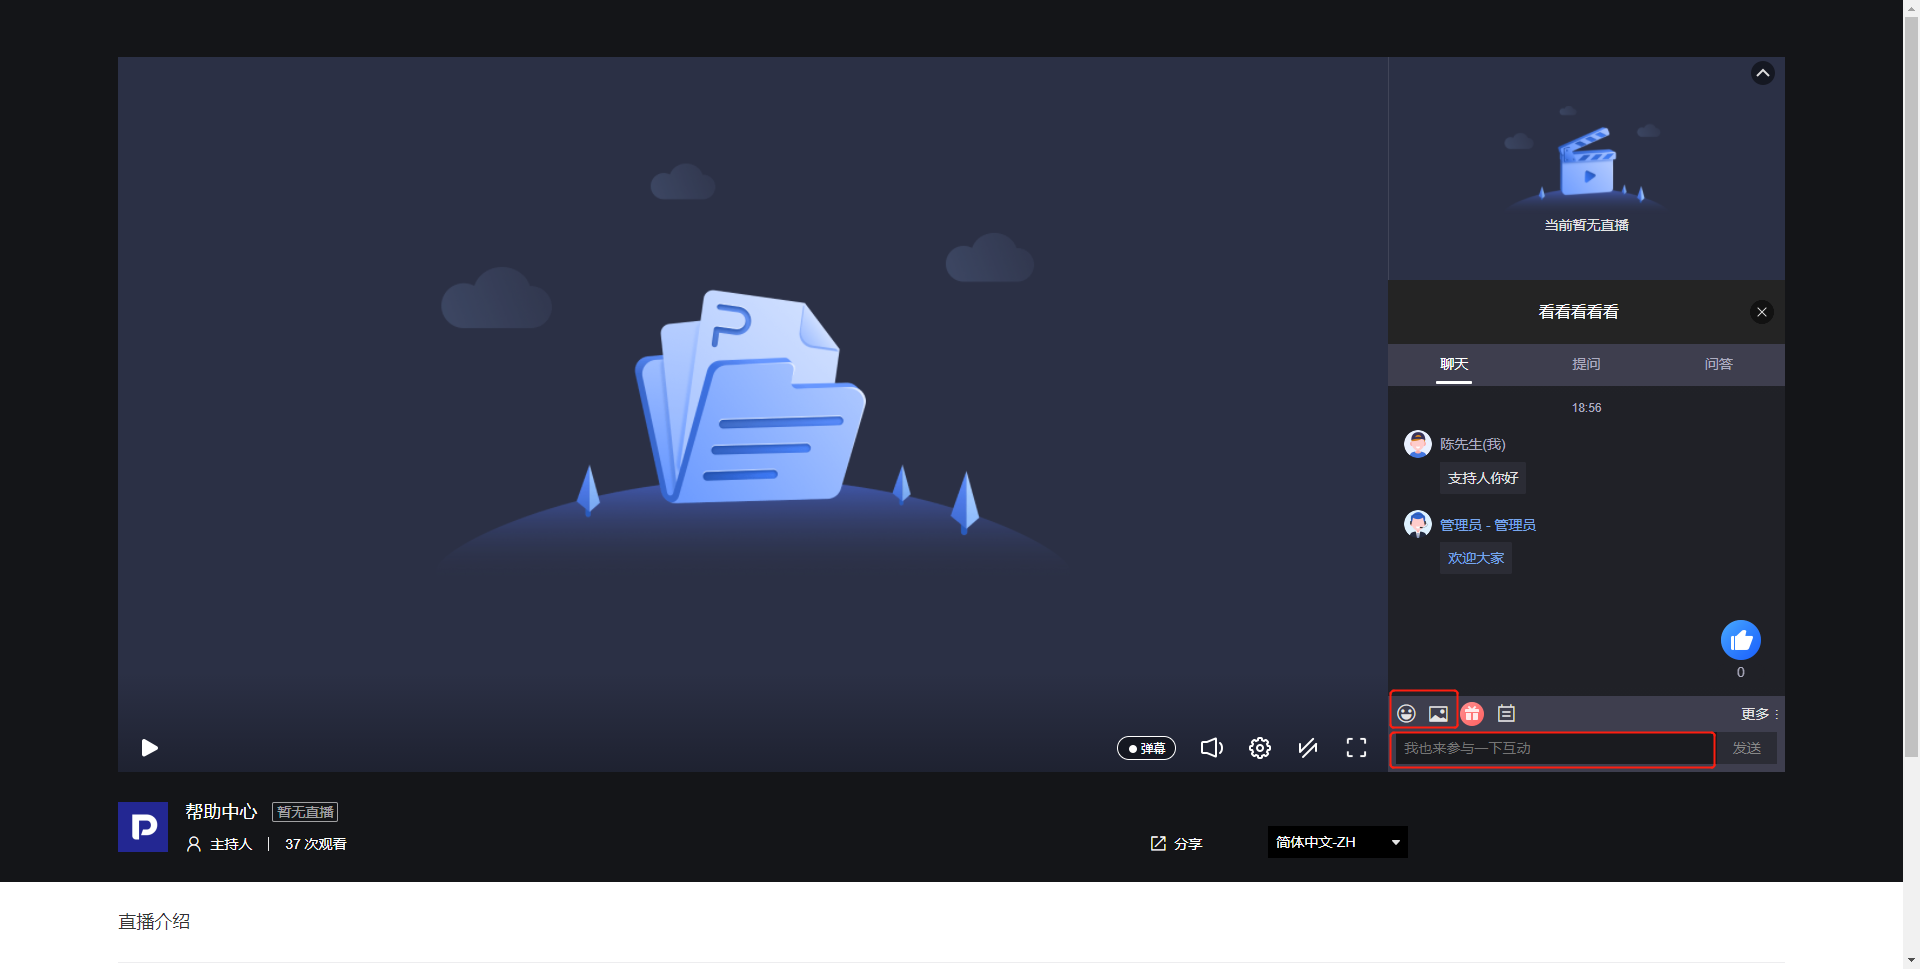Screen dimensions: 1920x969
Task: Click the 暂无直播 status badge
Action: (305, 812)
